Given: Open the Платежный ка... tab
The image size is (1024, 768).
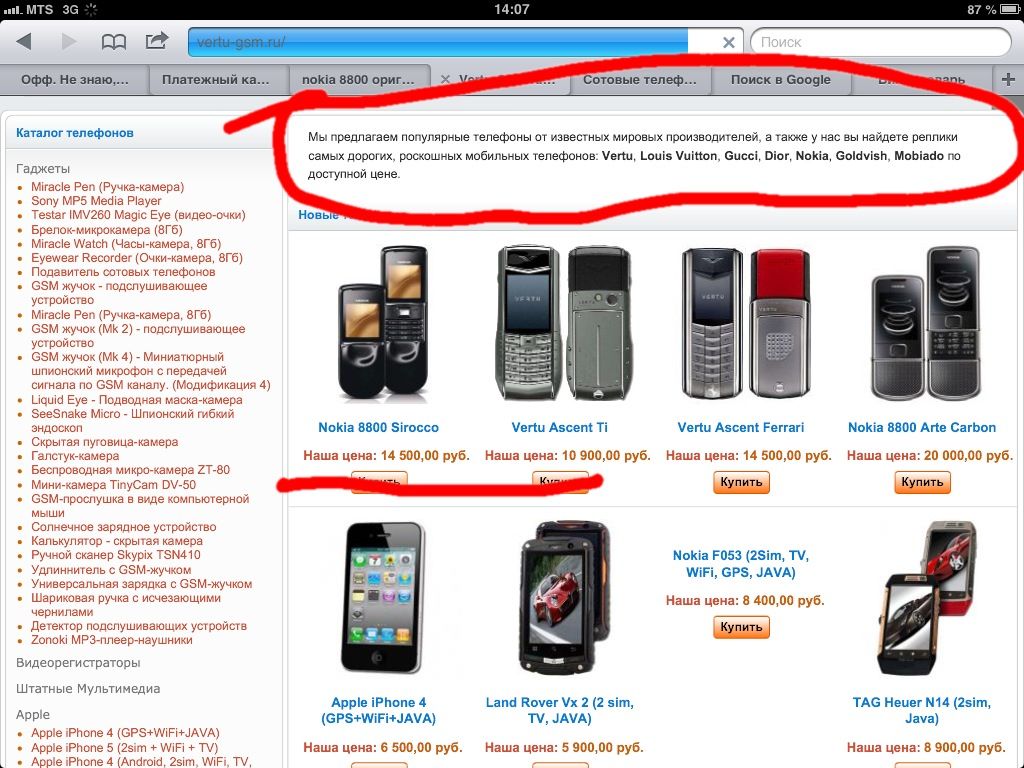Looking at the screenshot, I should (x=216, y=80).
